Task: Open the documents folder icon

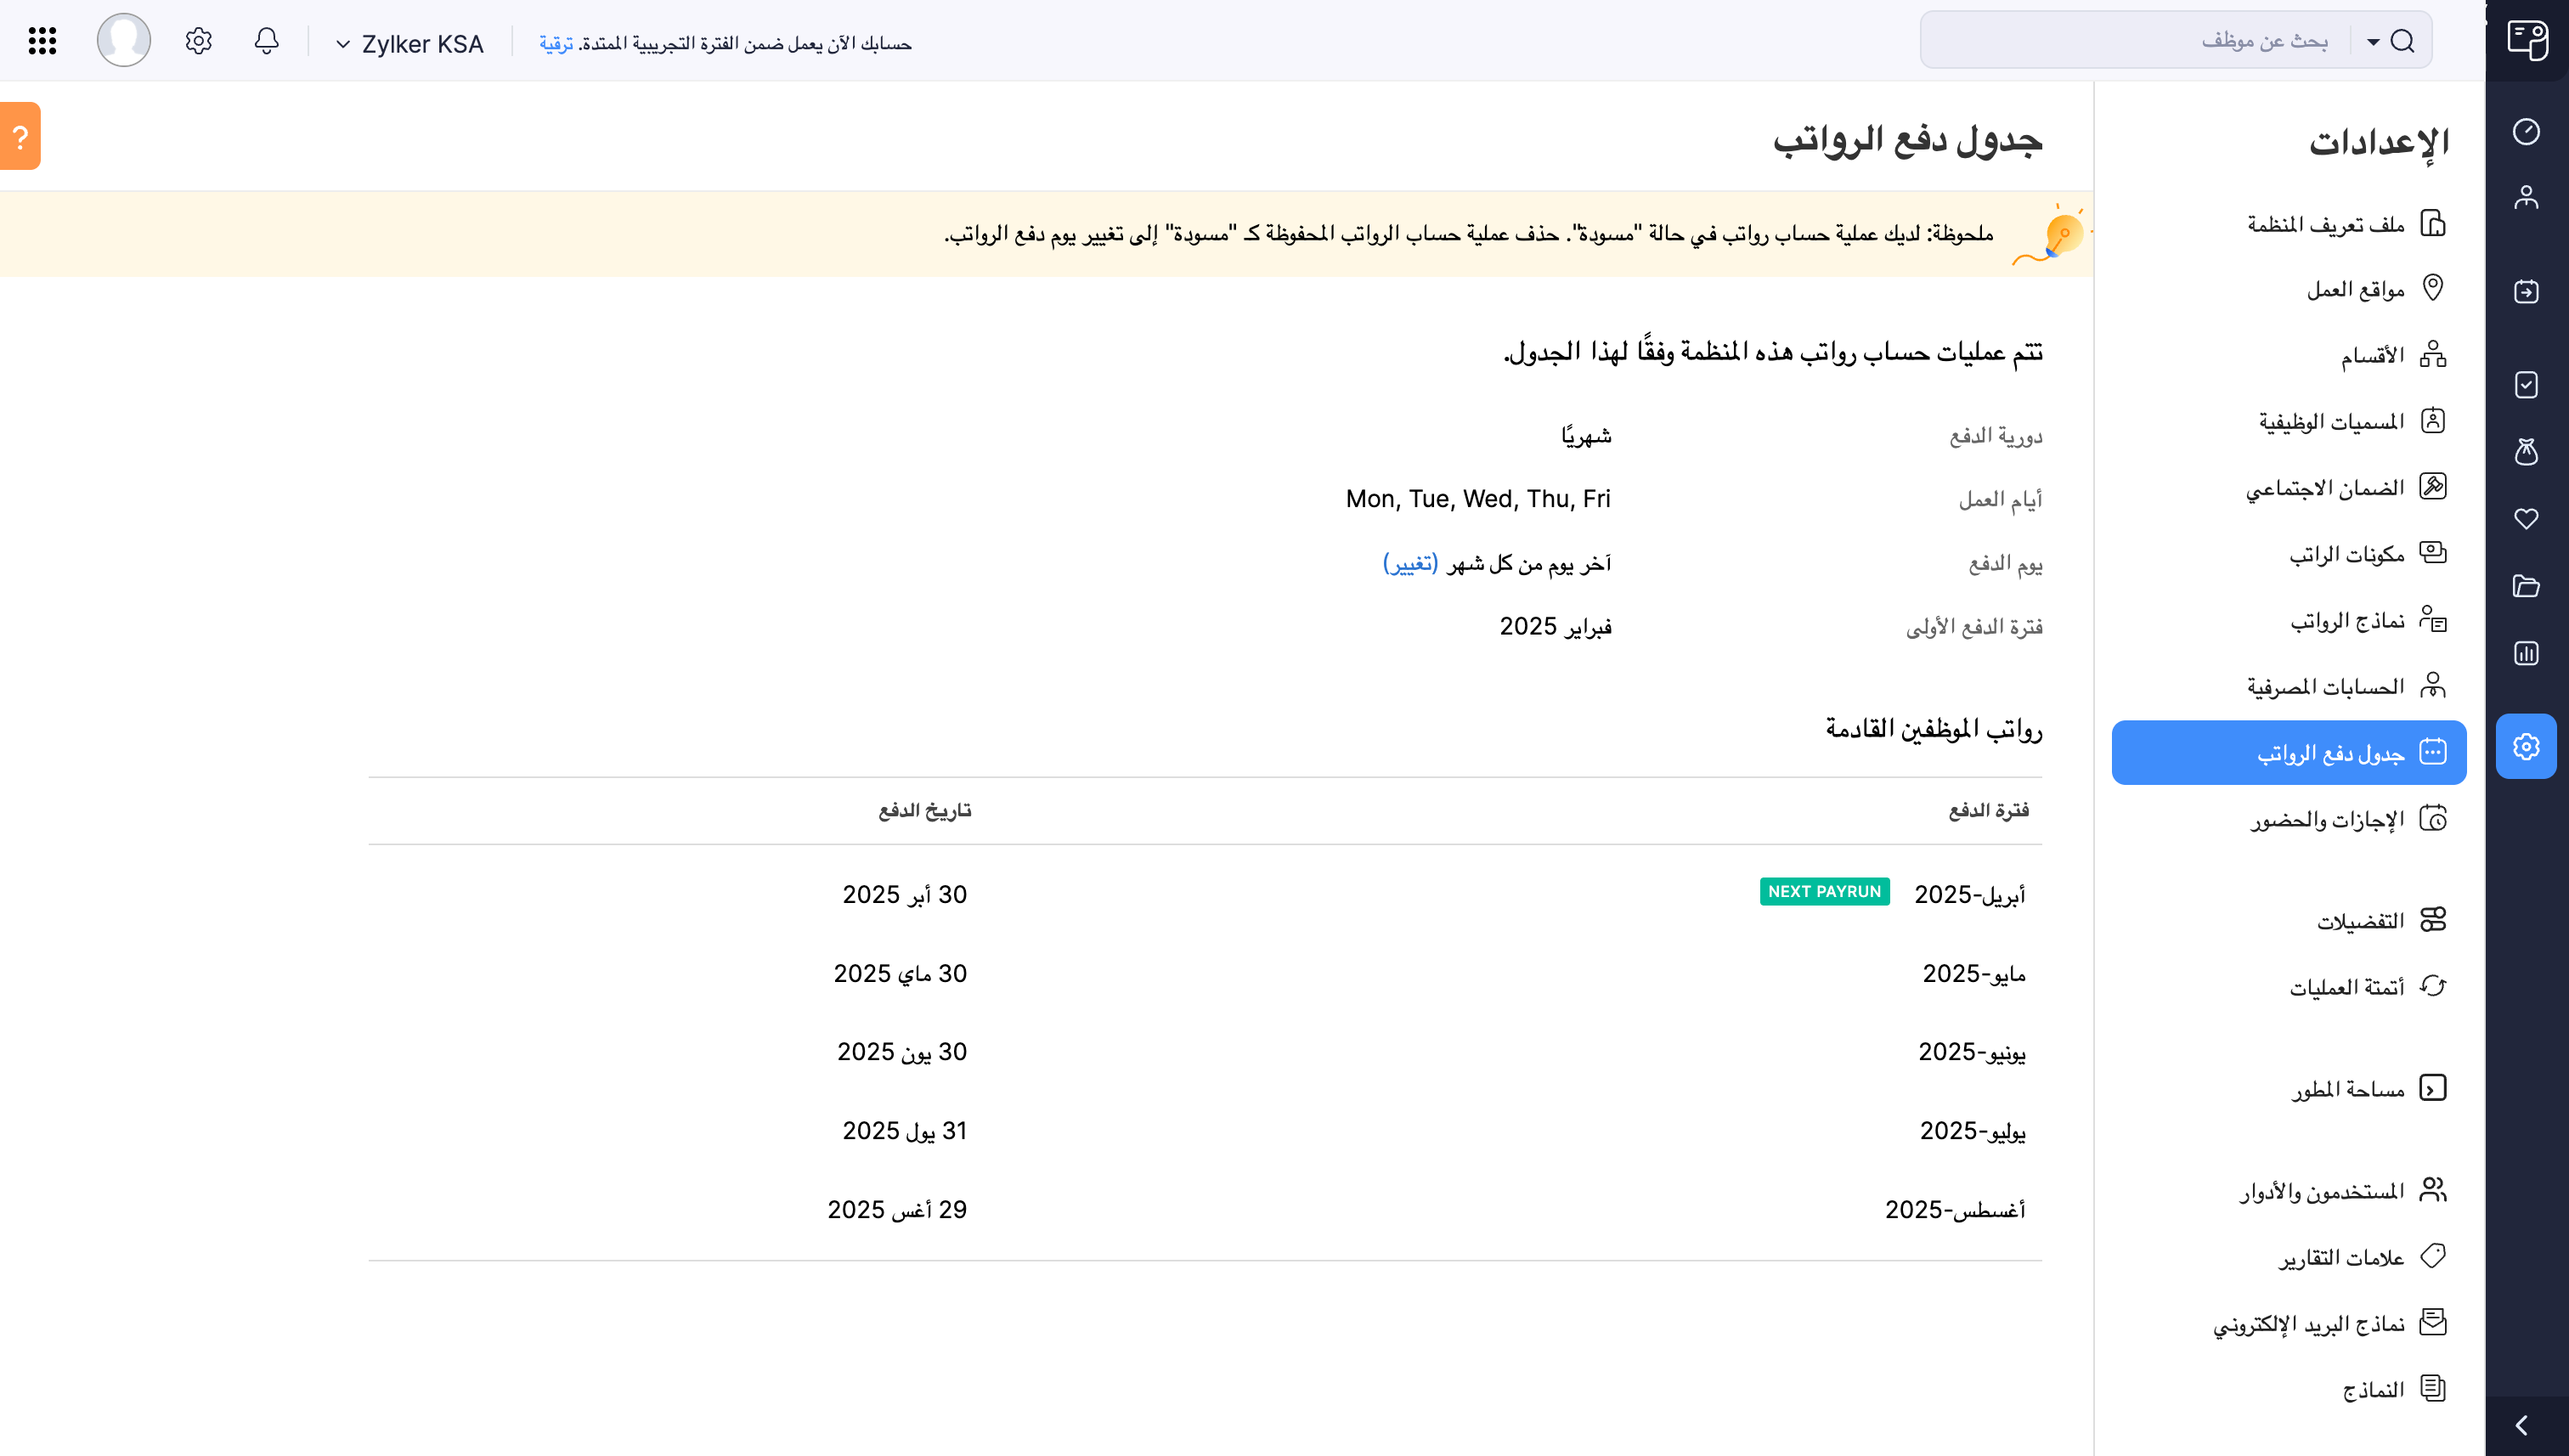Action: click(2528, 587)
